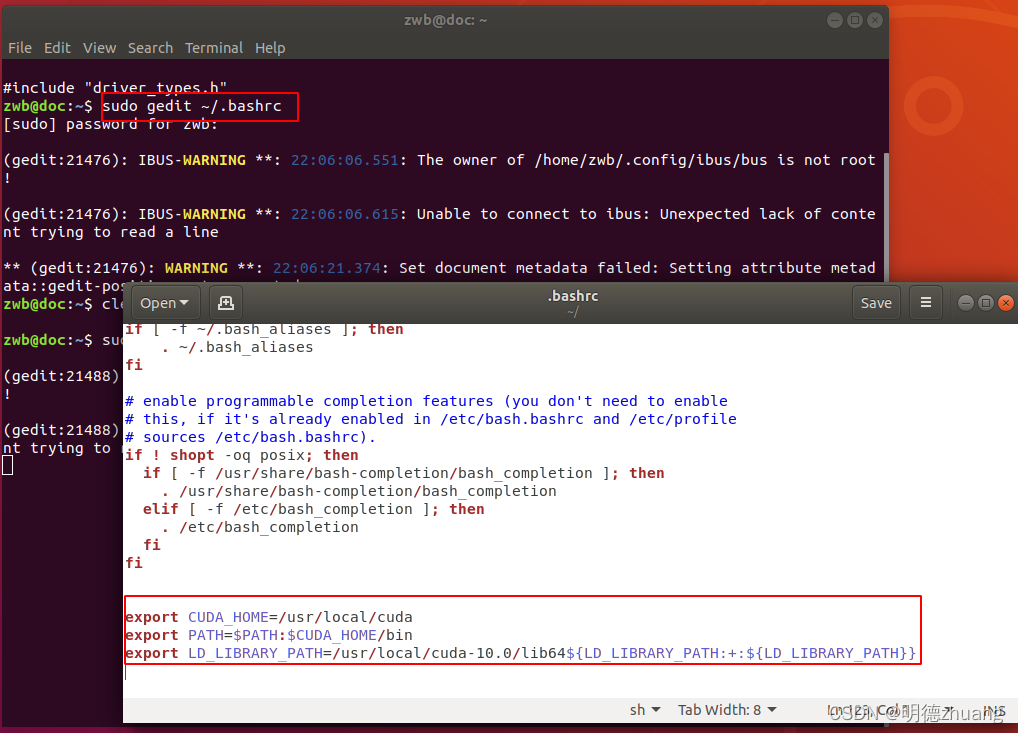Maximize the terminal window

click(855, 20)
